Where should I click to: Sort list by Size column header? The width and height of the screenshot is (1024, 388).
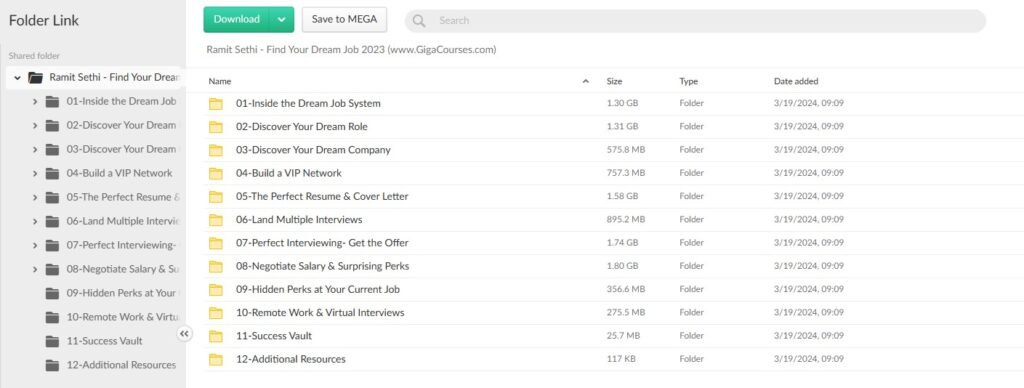[614, 82]
